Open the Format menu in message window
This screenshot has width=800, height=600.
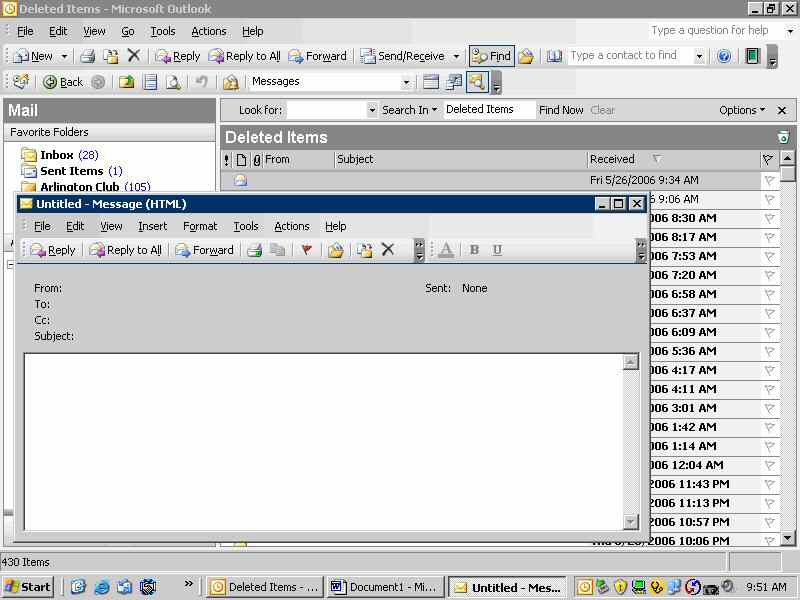200,226
